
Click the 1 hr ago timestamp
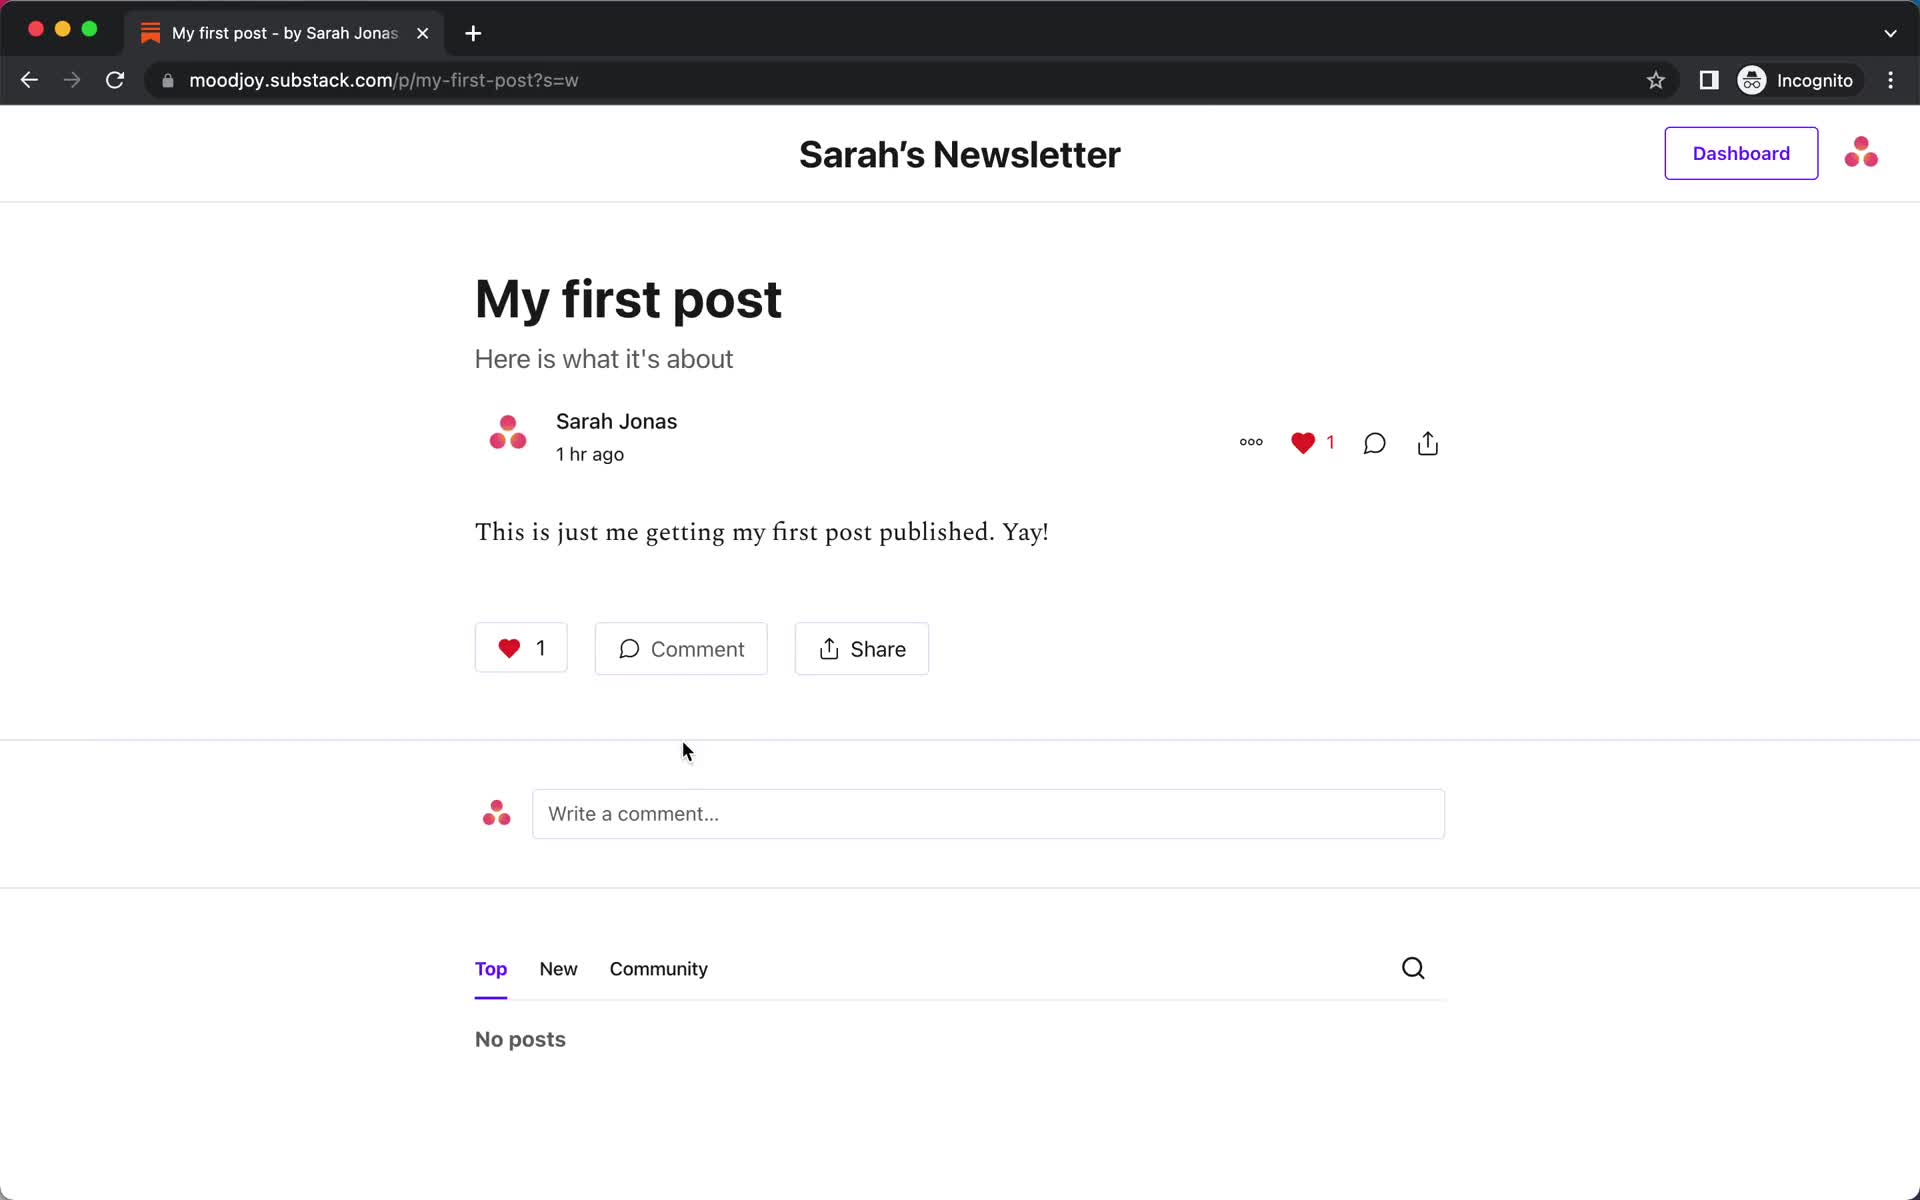click(x=590, y=454)
